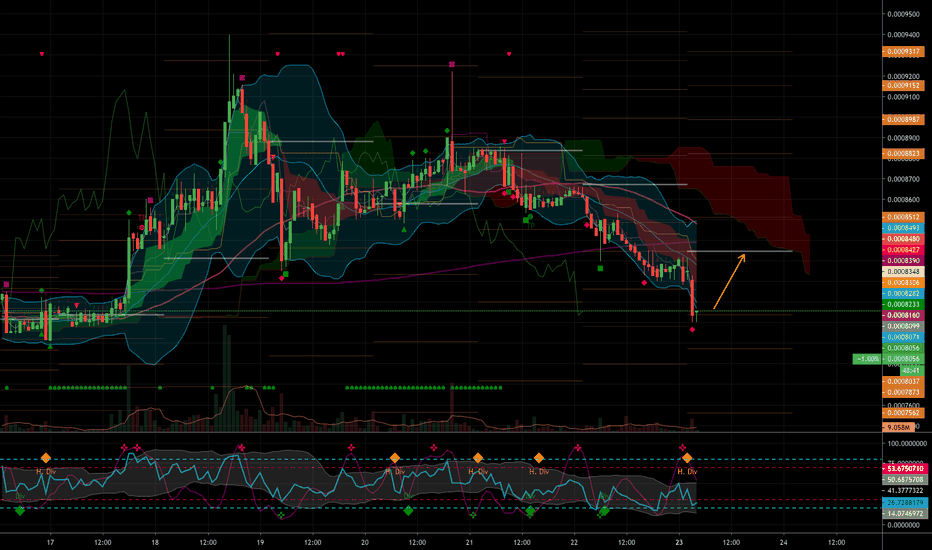The width and height of the screenshot is (932, 550).
Task: Click the 0.0008987 orange price label
Action: [903, 120]
